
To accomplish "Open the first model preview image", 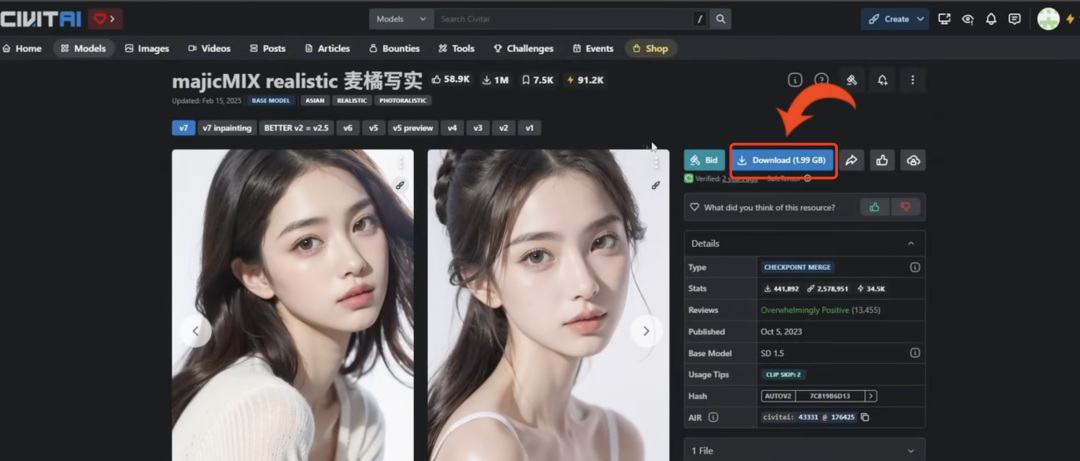I will click(293, 305).
